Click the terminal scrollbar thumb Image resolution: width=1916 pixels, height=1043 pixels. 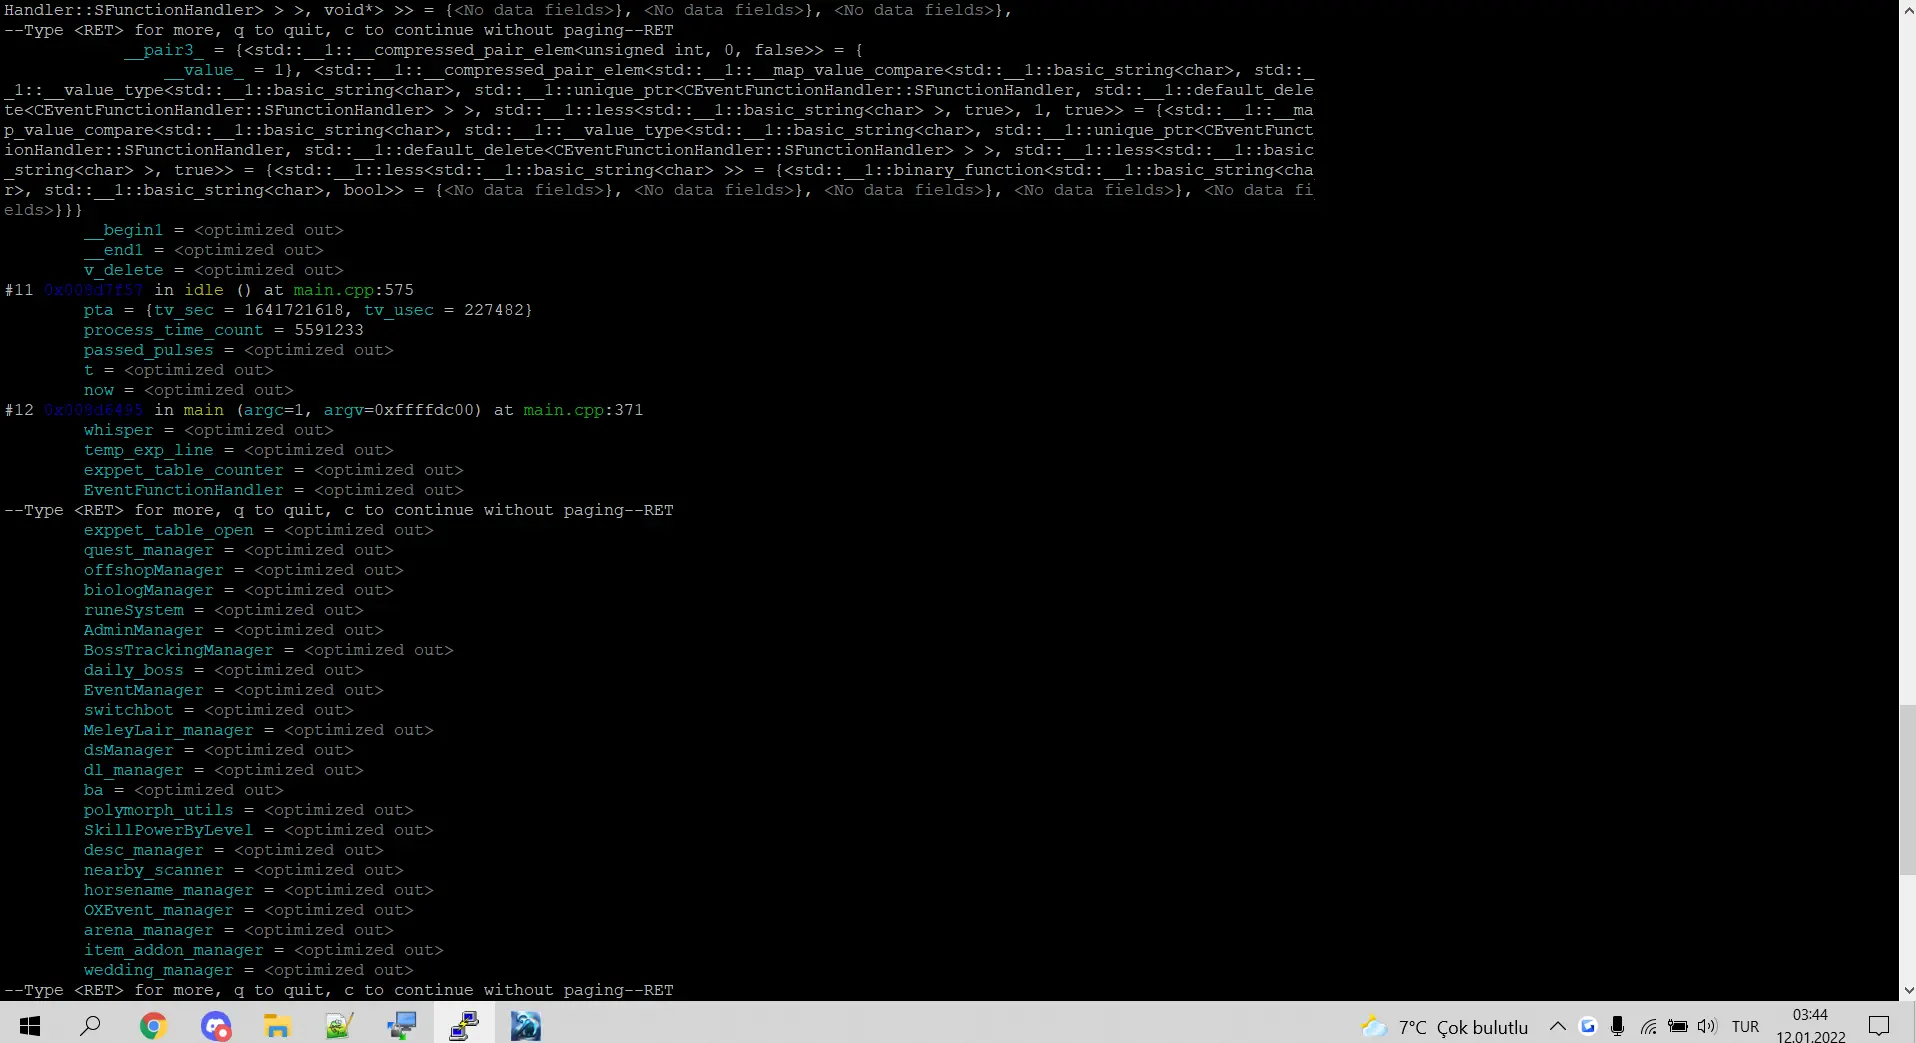pos(1908,790)
